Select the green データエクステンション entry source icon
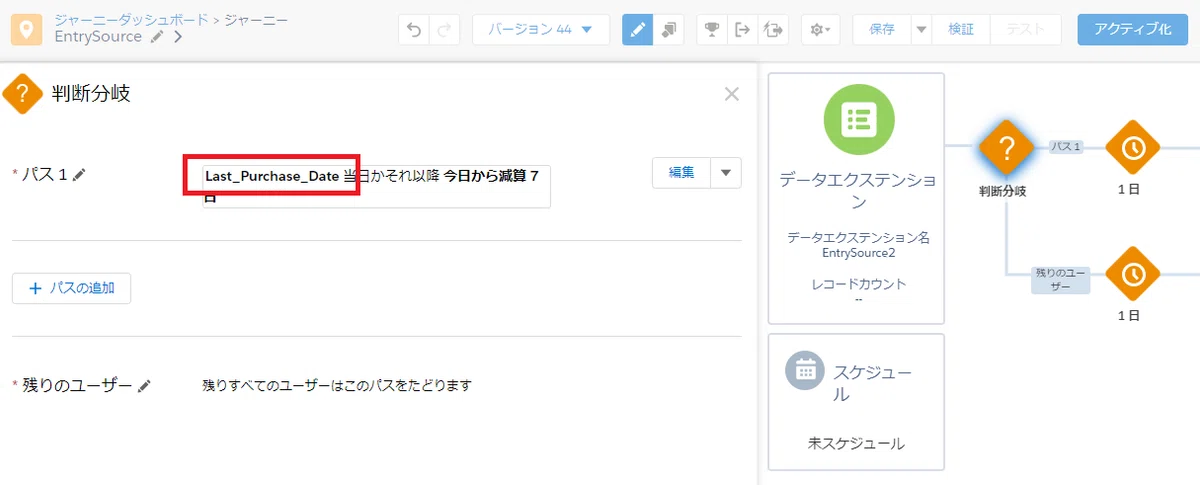 coord(857,119)
